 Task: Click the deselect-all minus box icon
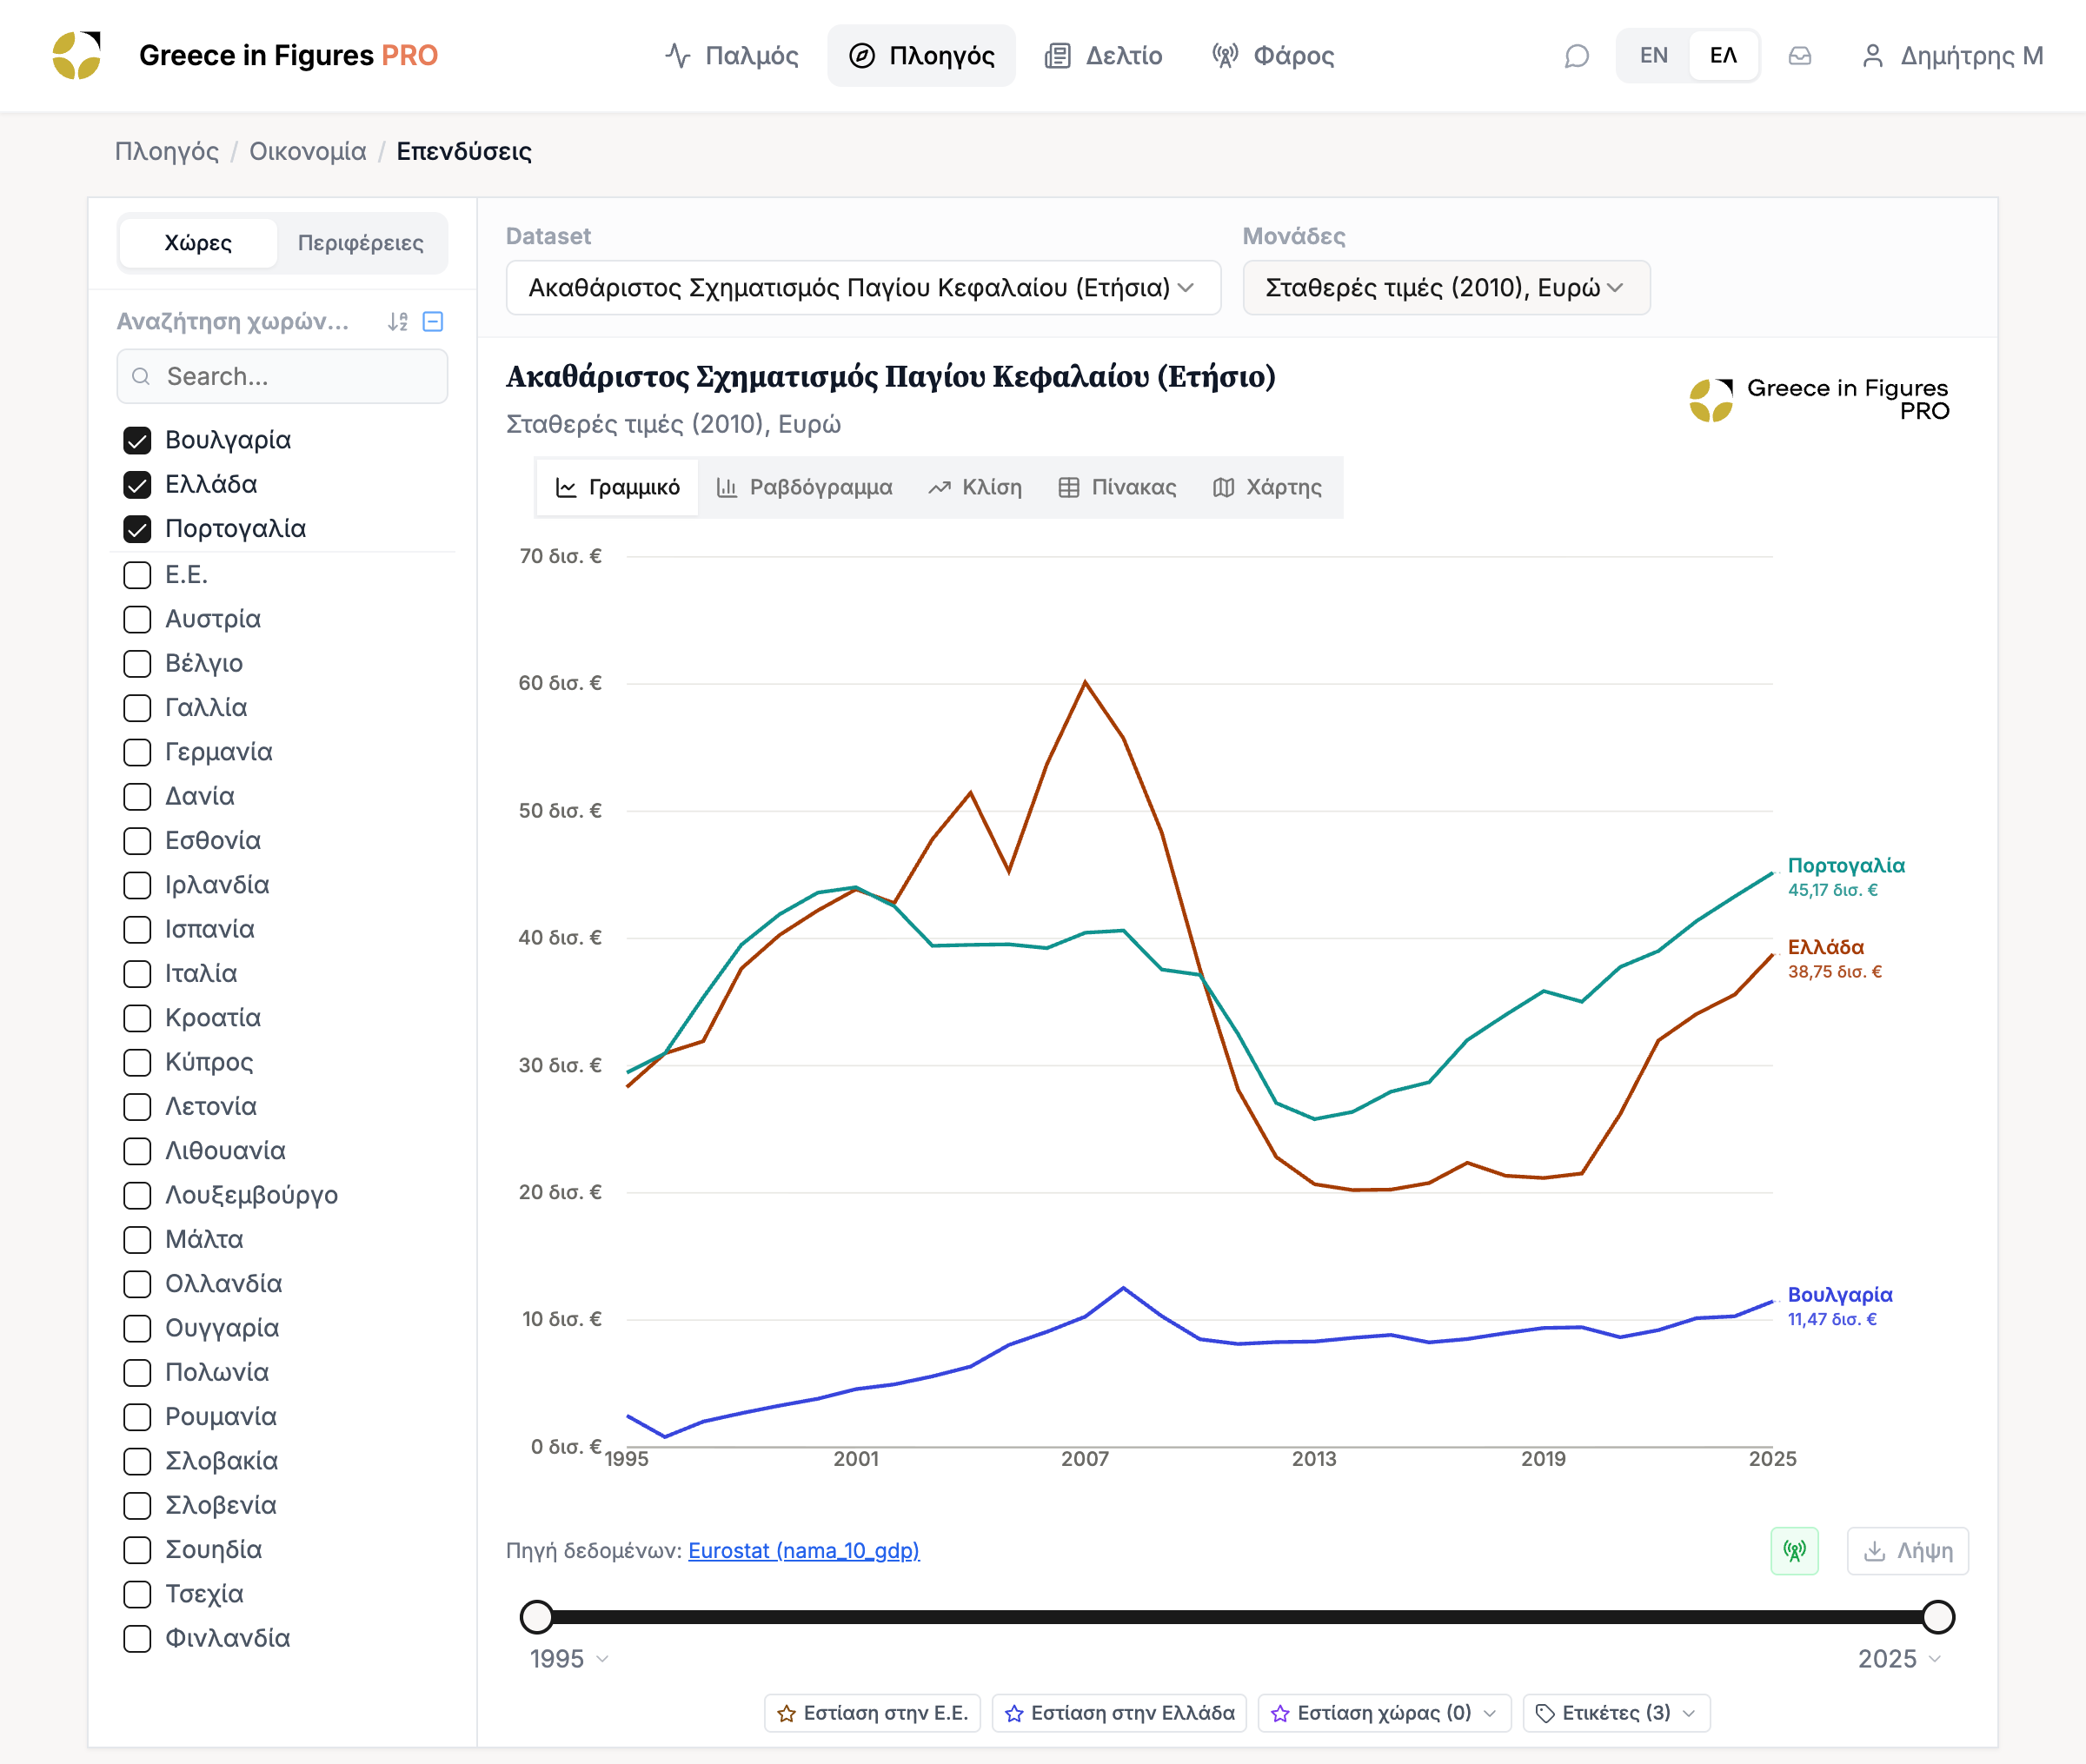(433, 321)
